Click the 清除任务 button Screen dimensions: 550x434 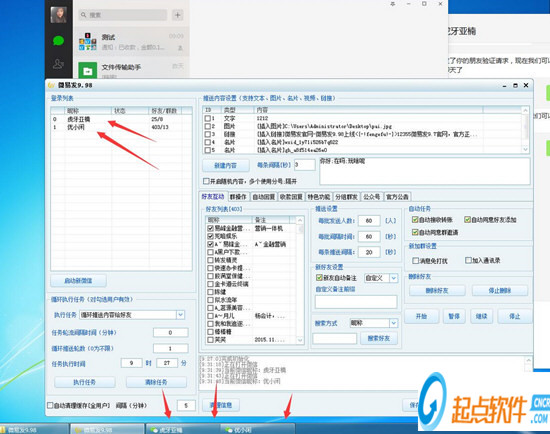tap(156, 382)
